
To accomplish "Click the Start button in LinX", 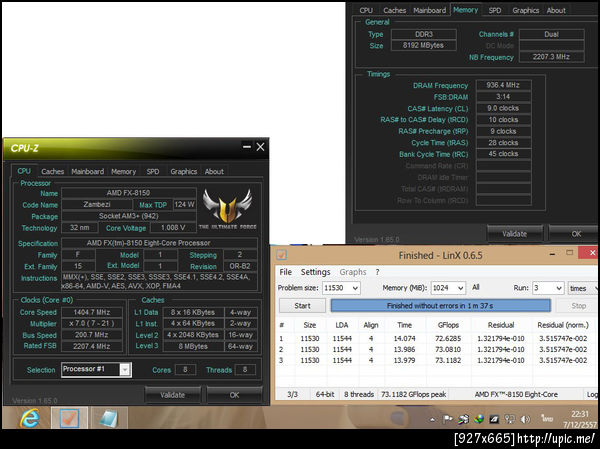I will (302, 305).
